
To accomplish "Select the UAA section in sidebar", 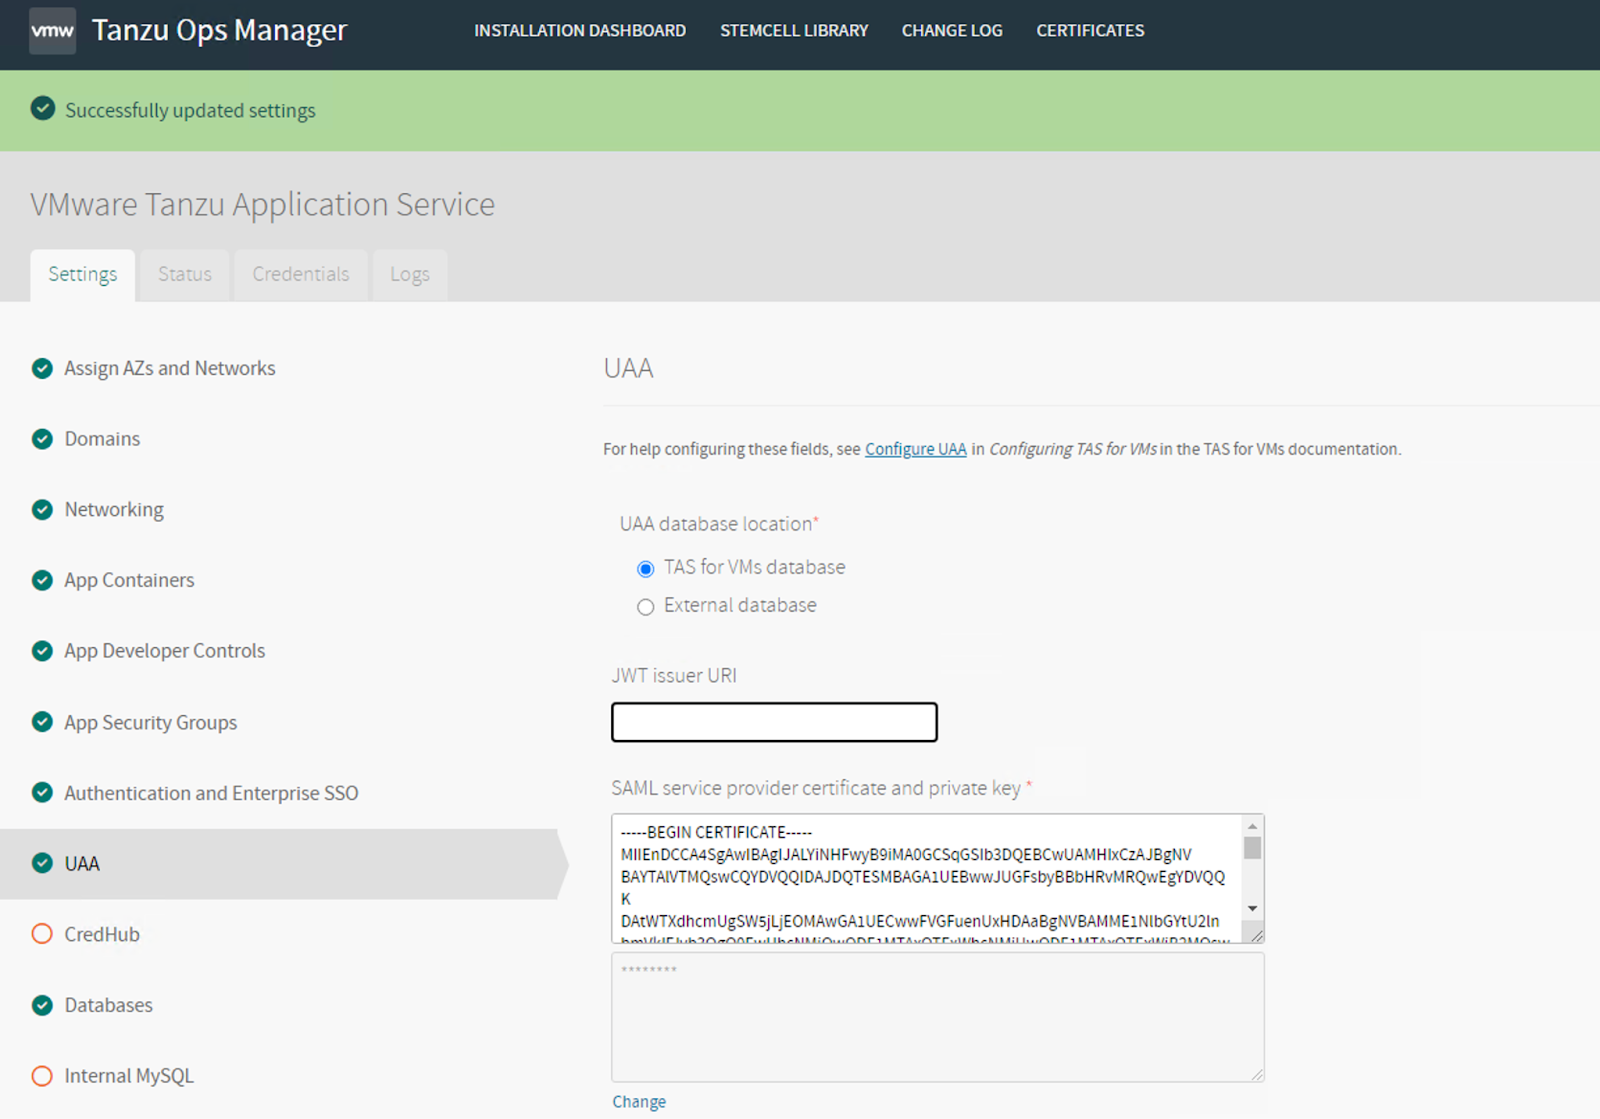I will (x=82, y=864).
